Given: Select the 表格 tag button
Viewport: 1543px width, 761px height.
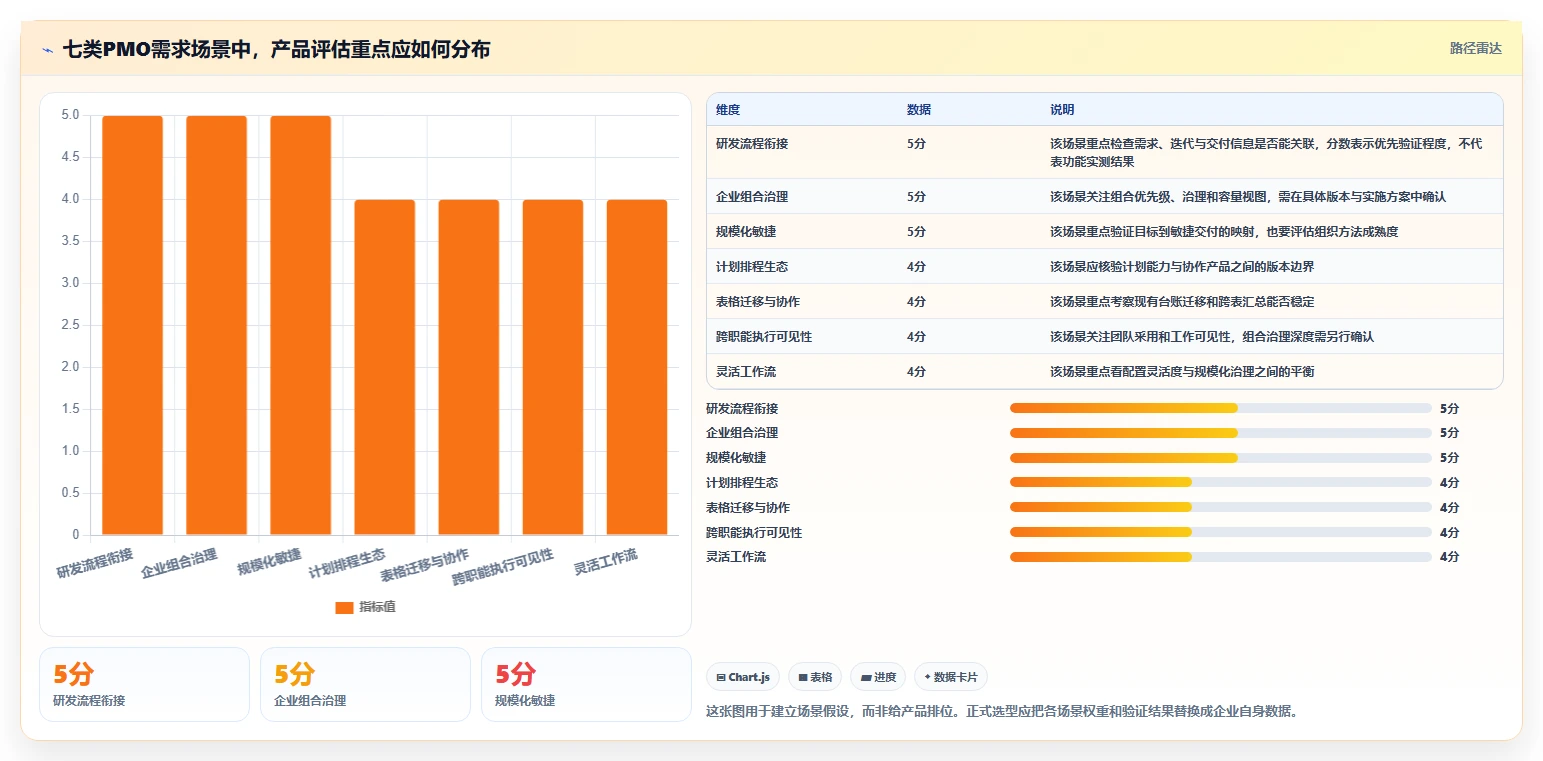Looking at the screenshot, I should [x=815, y=677].
